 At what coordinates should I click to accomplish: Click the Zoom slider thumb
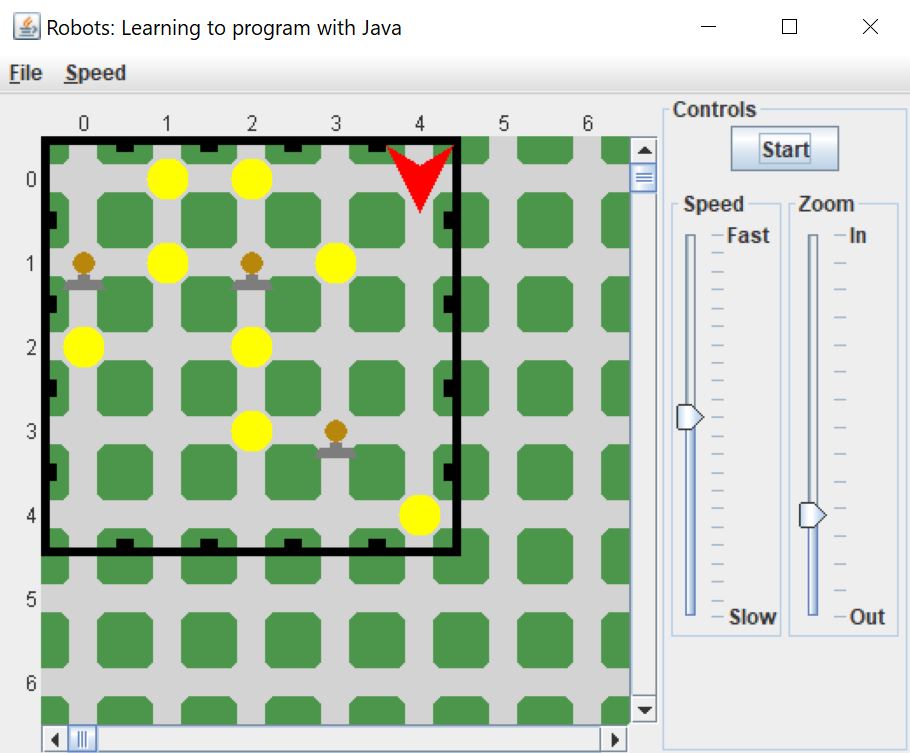(x=812, y=515)
